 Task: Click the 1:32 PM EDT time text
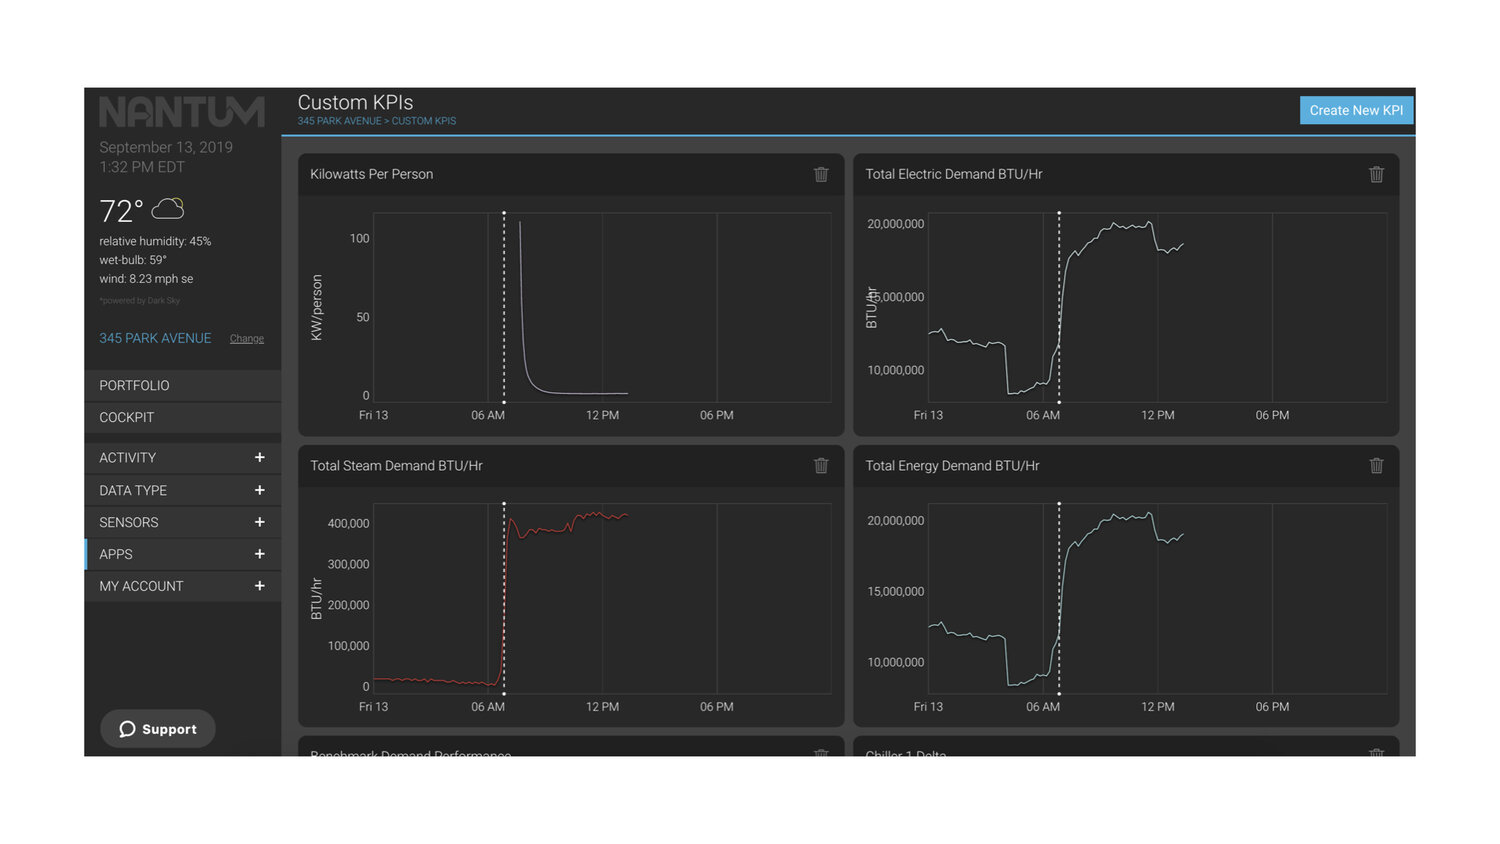[142, 167]
